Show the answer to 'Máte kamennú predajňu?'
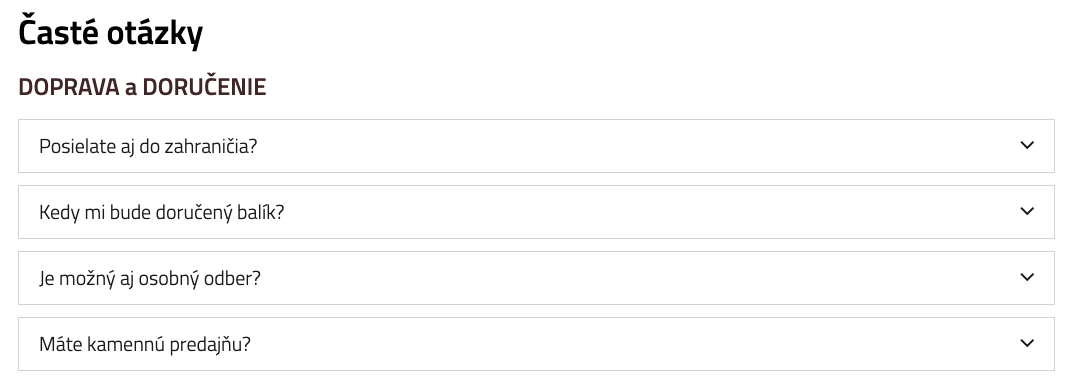The image size is (1072, 383). 536,344
